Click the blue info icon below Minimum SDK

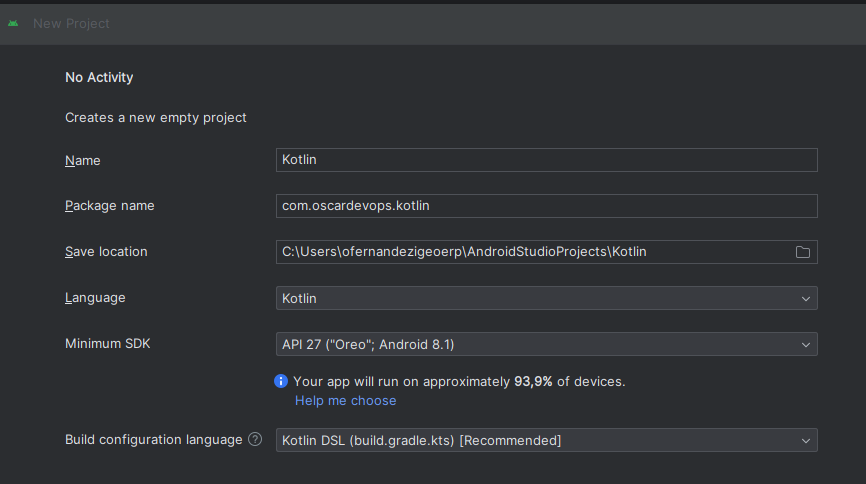281,381
